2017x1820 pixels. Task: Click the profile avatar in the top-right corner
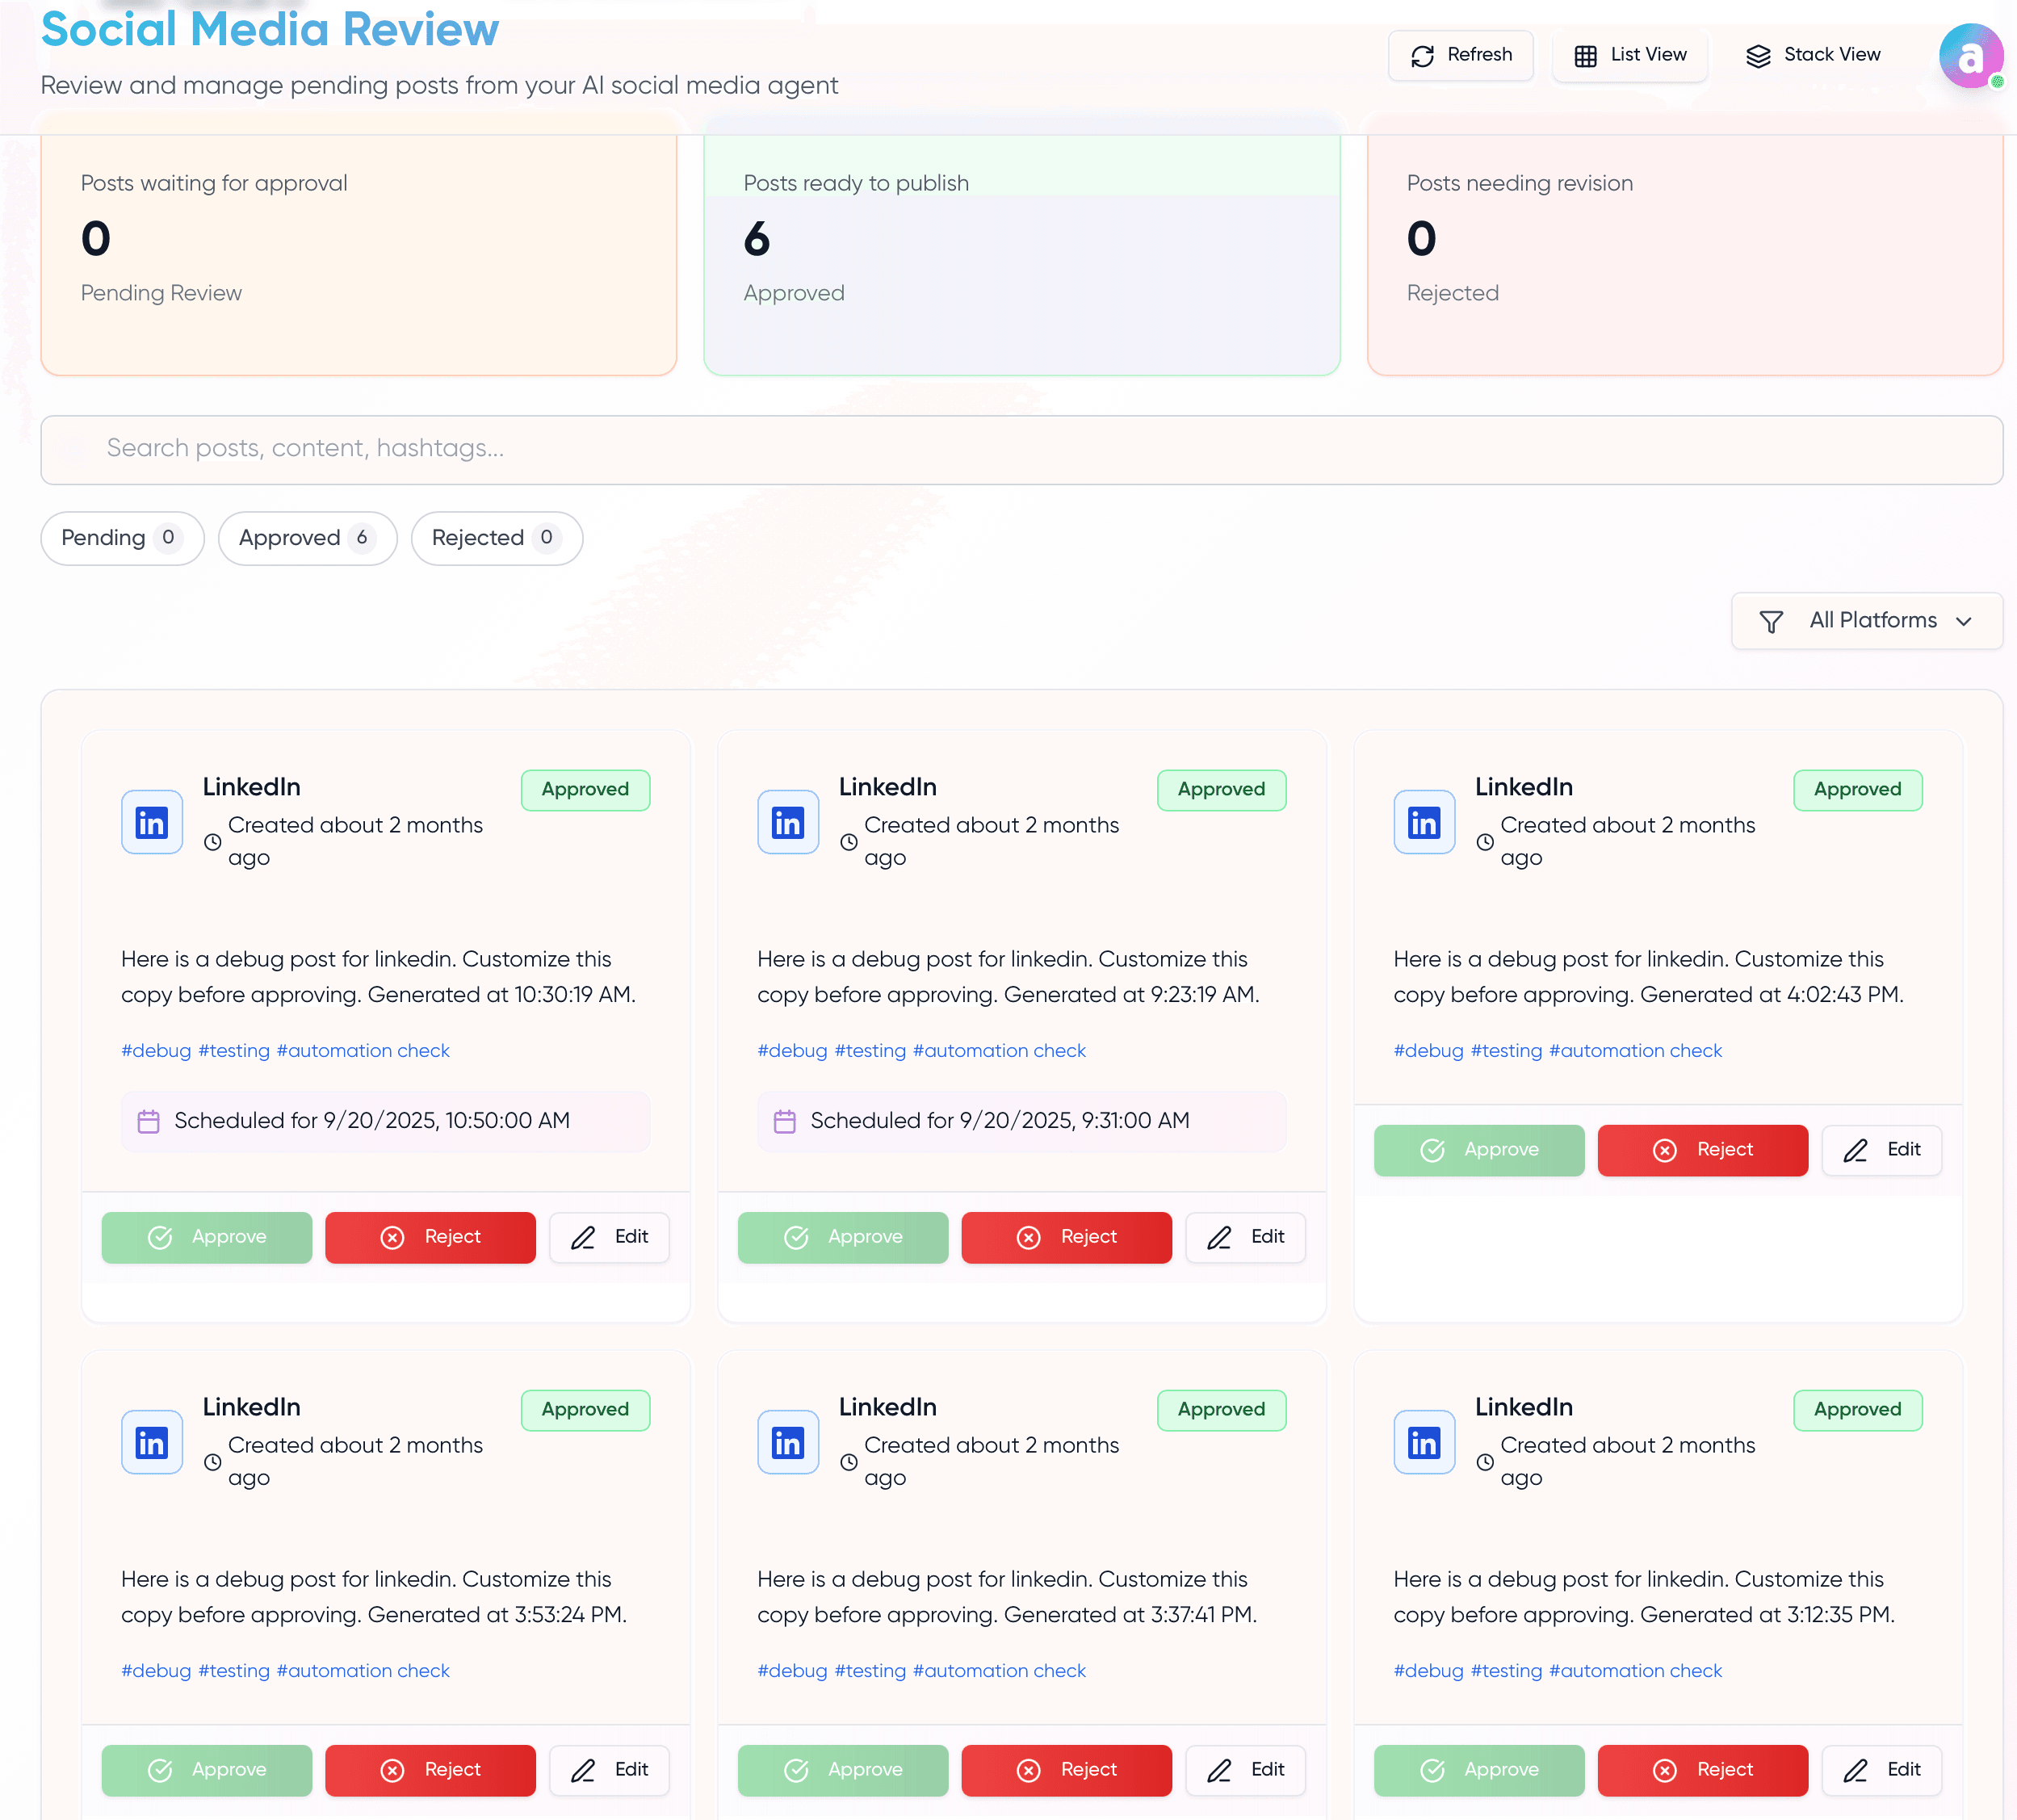[1970, 56]
